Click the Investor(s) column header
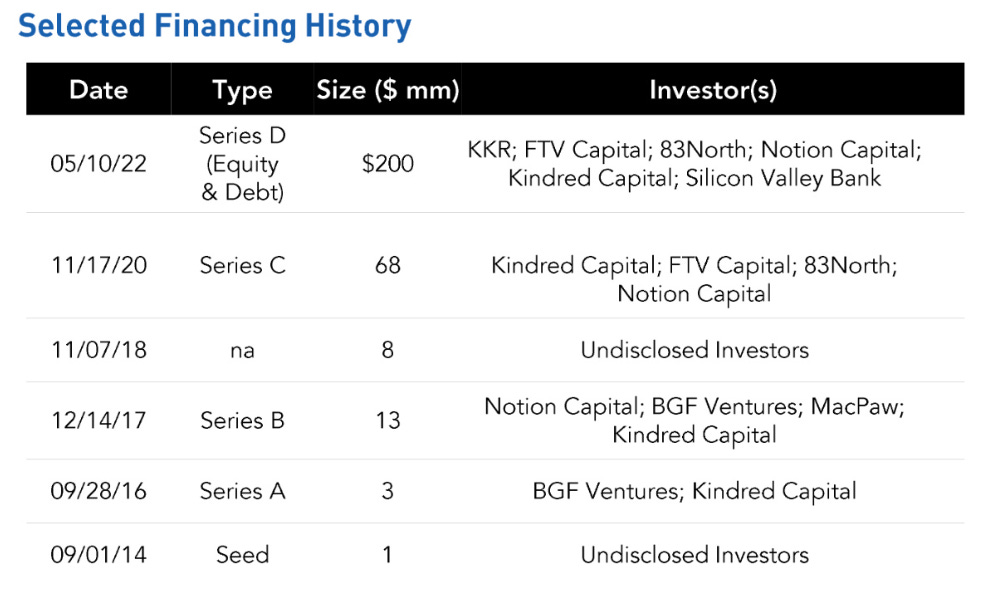Image resolution: width=984 pixels, height=610 pixels. pyautogui.click(x=713, y=90)
